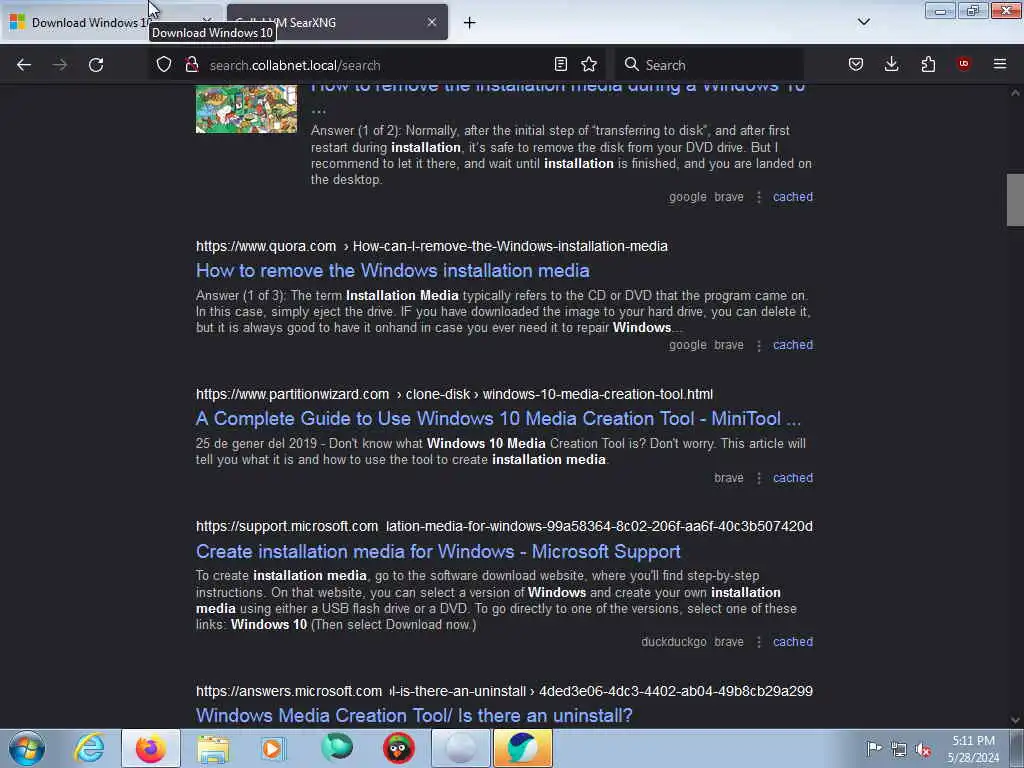Open the MiniTool Media Creation Tool guide

point(498,419)
